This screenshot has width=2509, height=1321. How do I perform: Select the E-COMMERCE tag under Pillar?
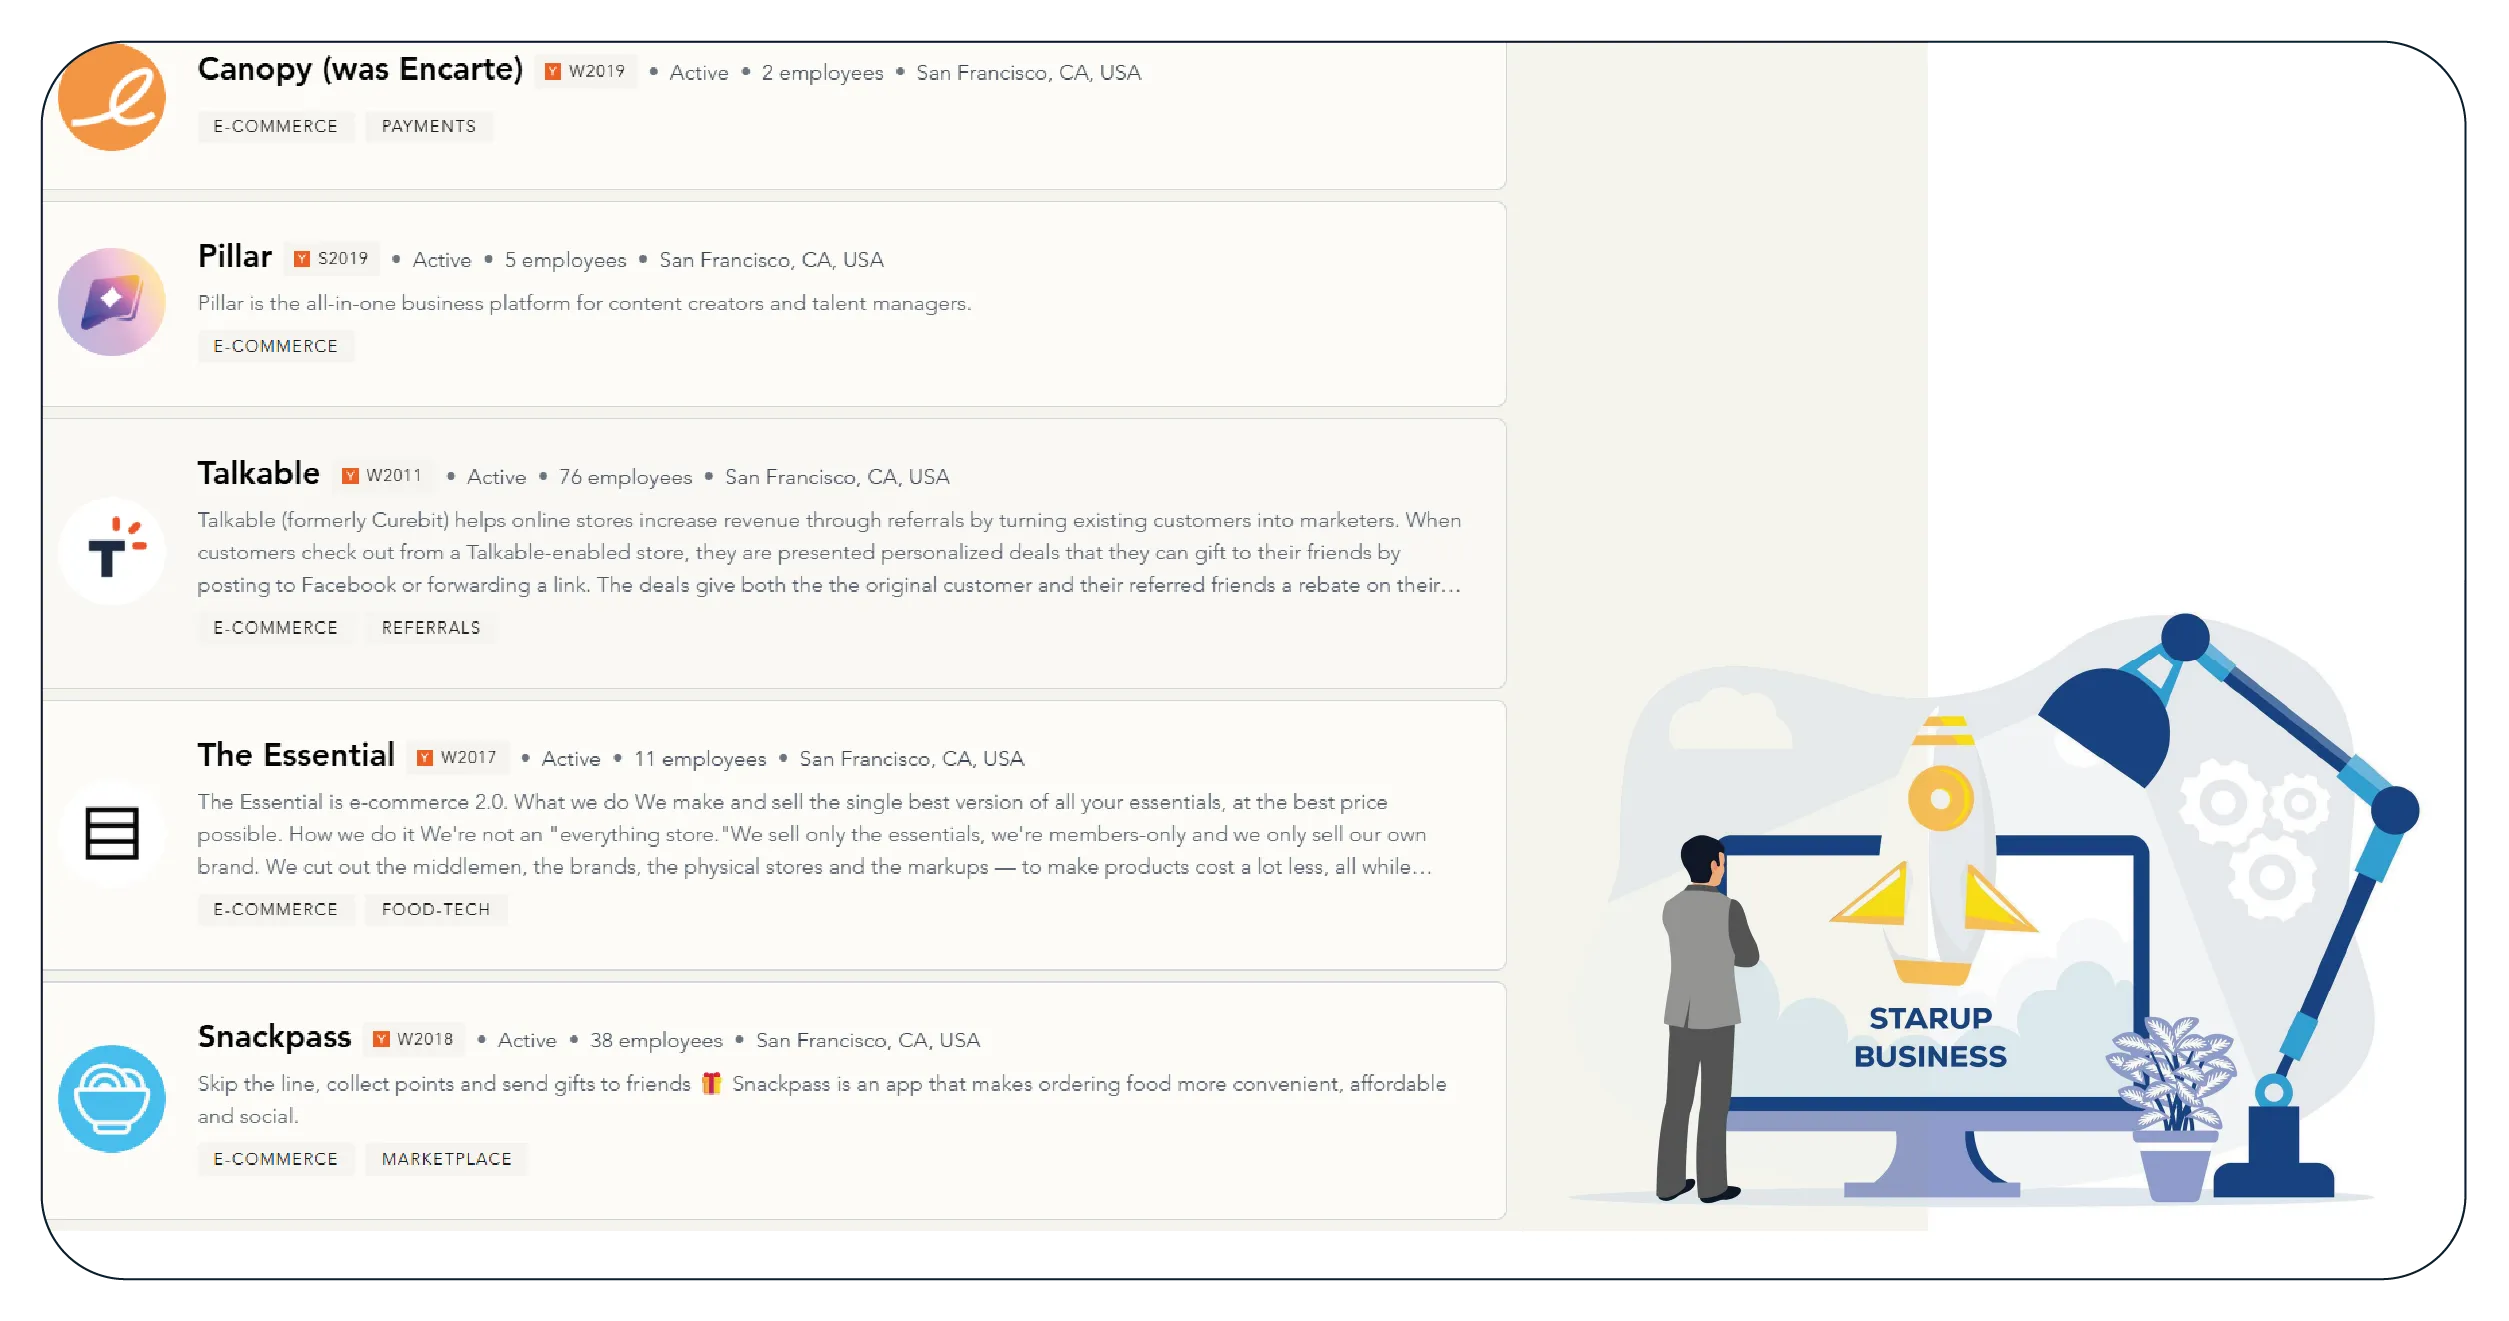(275, 346)
